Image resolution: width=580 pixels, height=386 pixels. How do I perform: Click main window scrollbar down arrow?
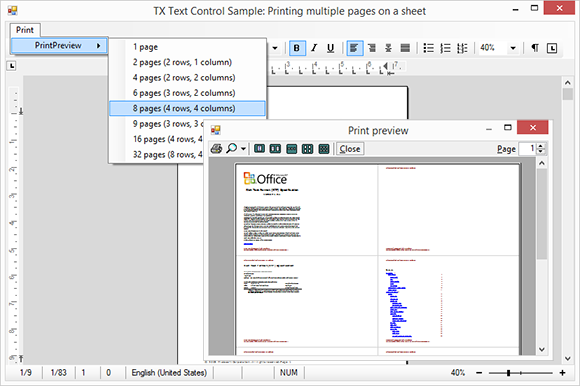[x=568, y=358]
